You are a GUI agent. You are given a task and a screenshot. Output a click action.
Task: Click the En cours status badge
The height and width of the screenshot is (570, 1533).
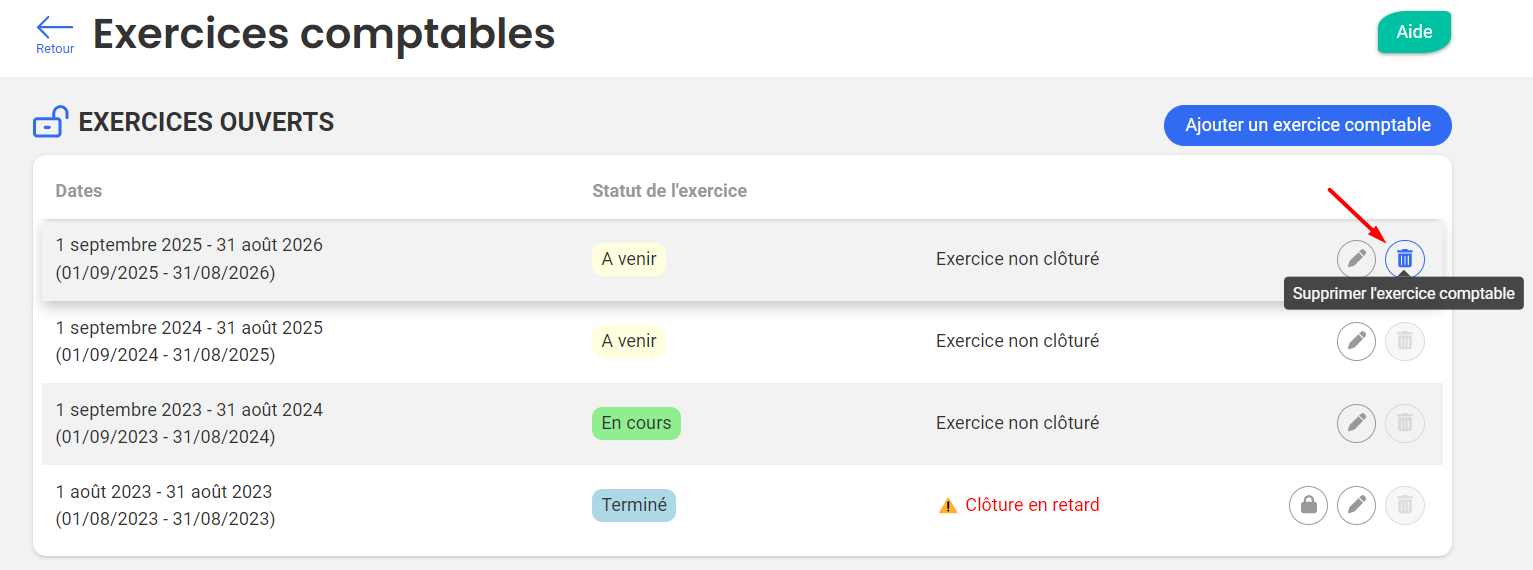[x=636, y=423]
